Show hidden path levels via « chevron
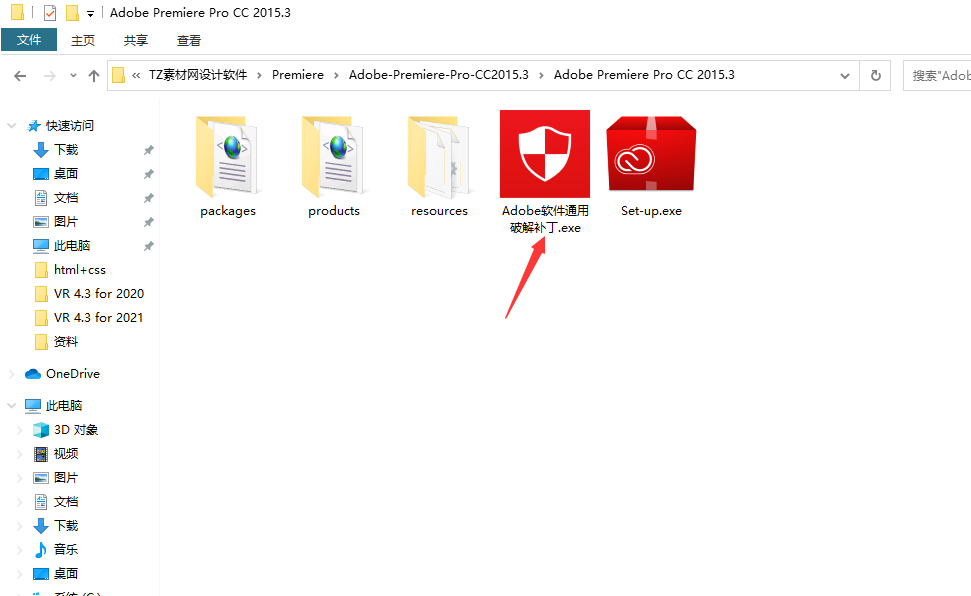 (136, 76)
